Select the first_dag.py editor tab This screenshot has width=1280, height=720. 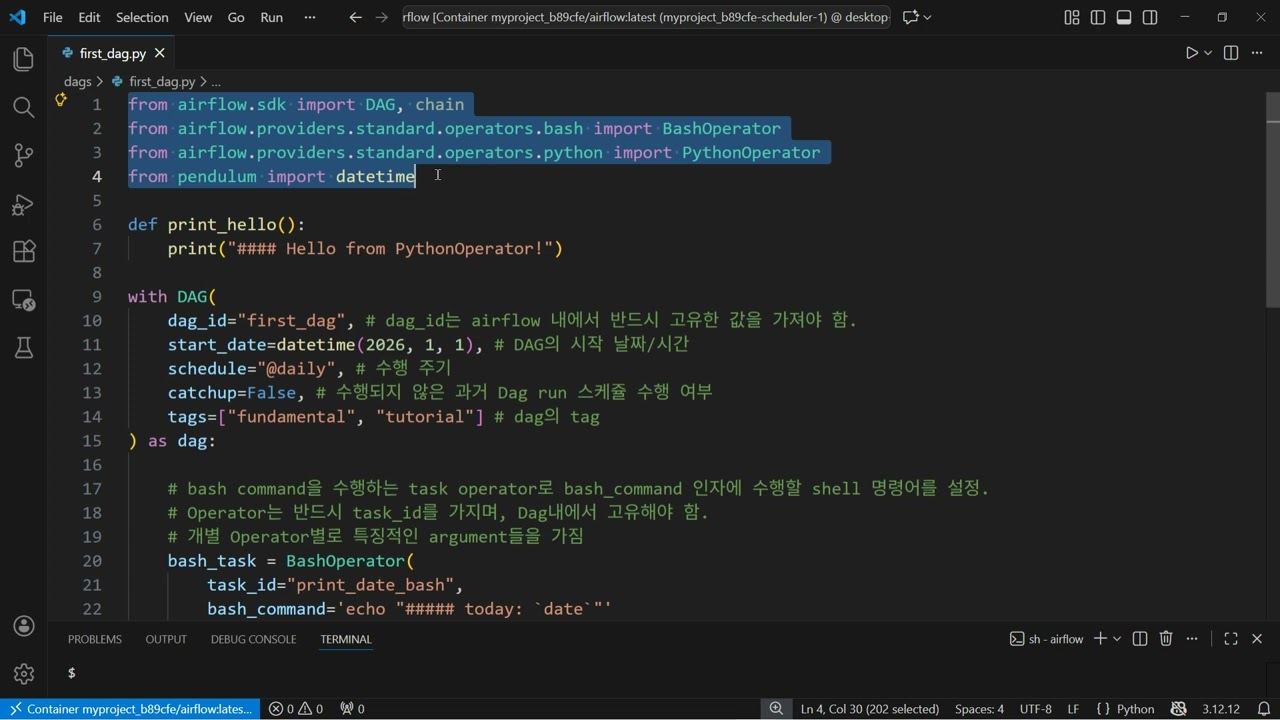tap(112, 53)
